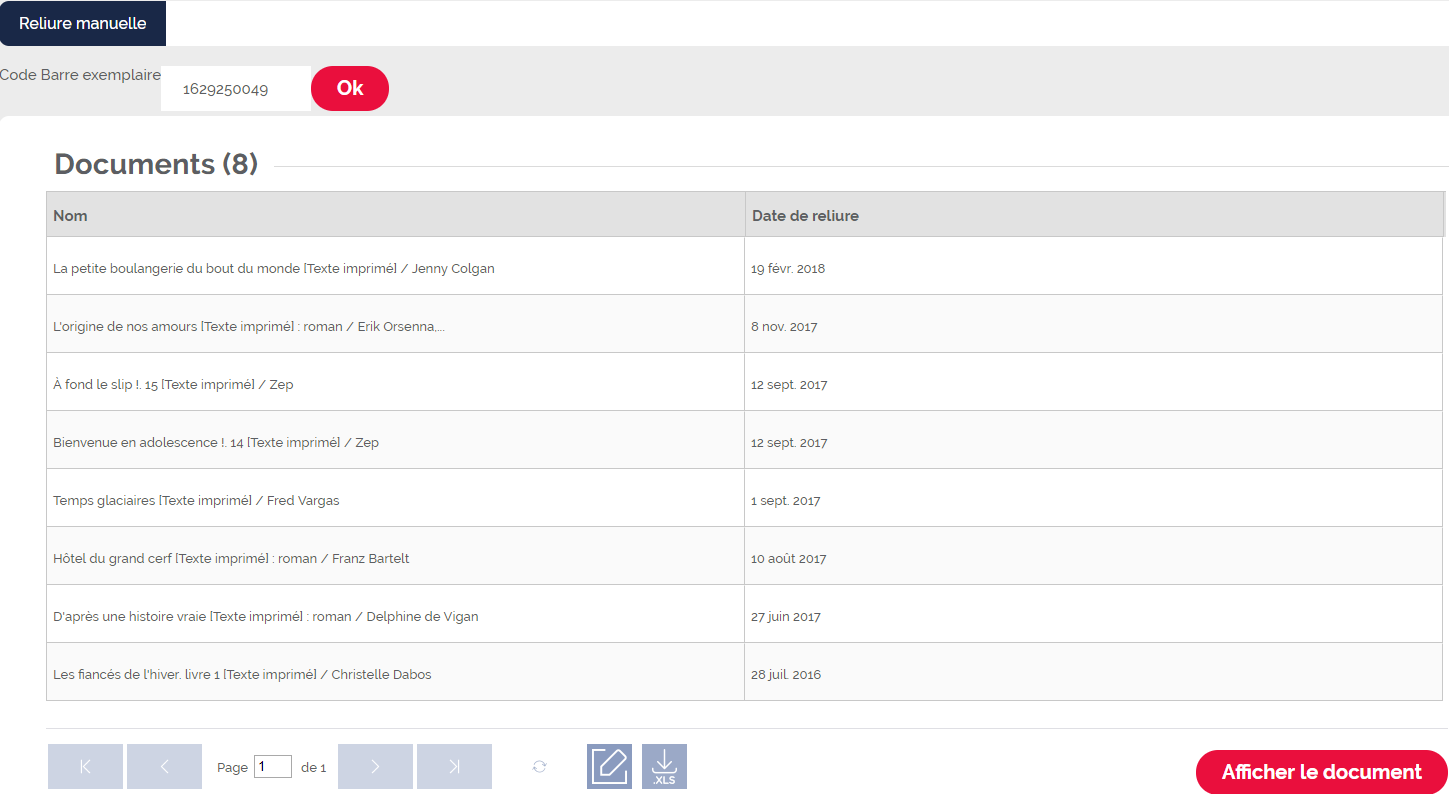Click the date 10 août 2017
This screenshot has width=1449, height=794.
(789, 559)
